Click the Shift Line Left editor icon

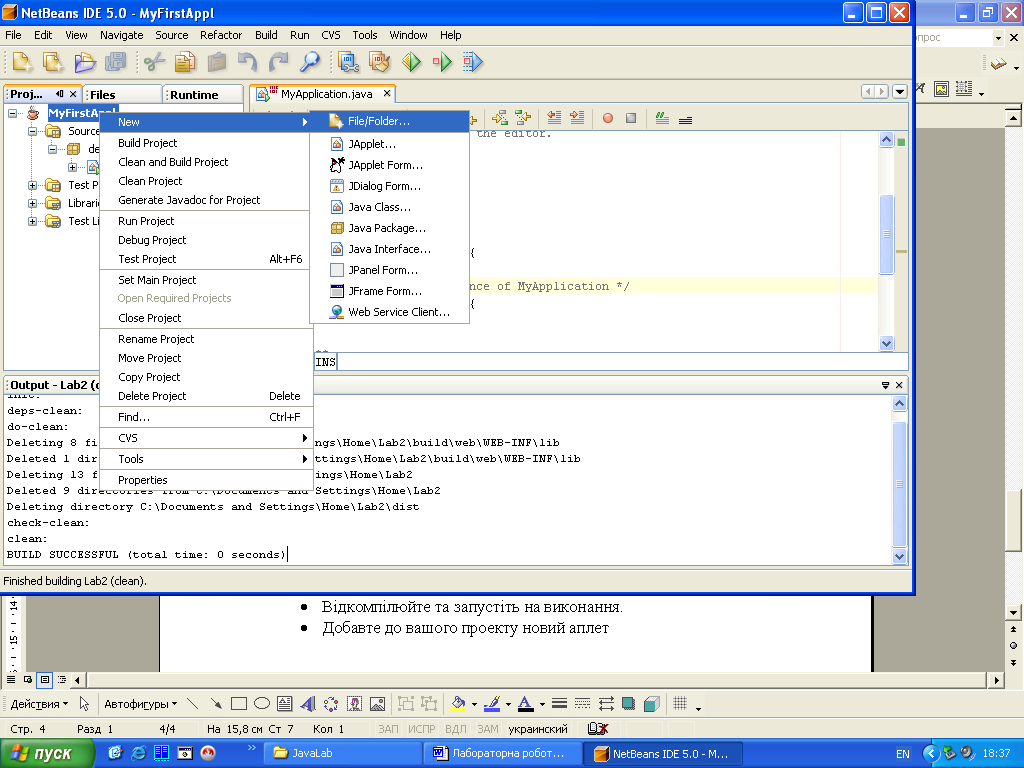(554, 118)
